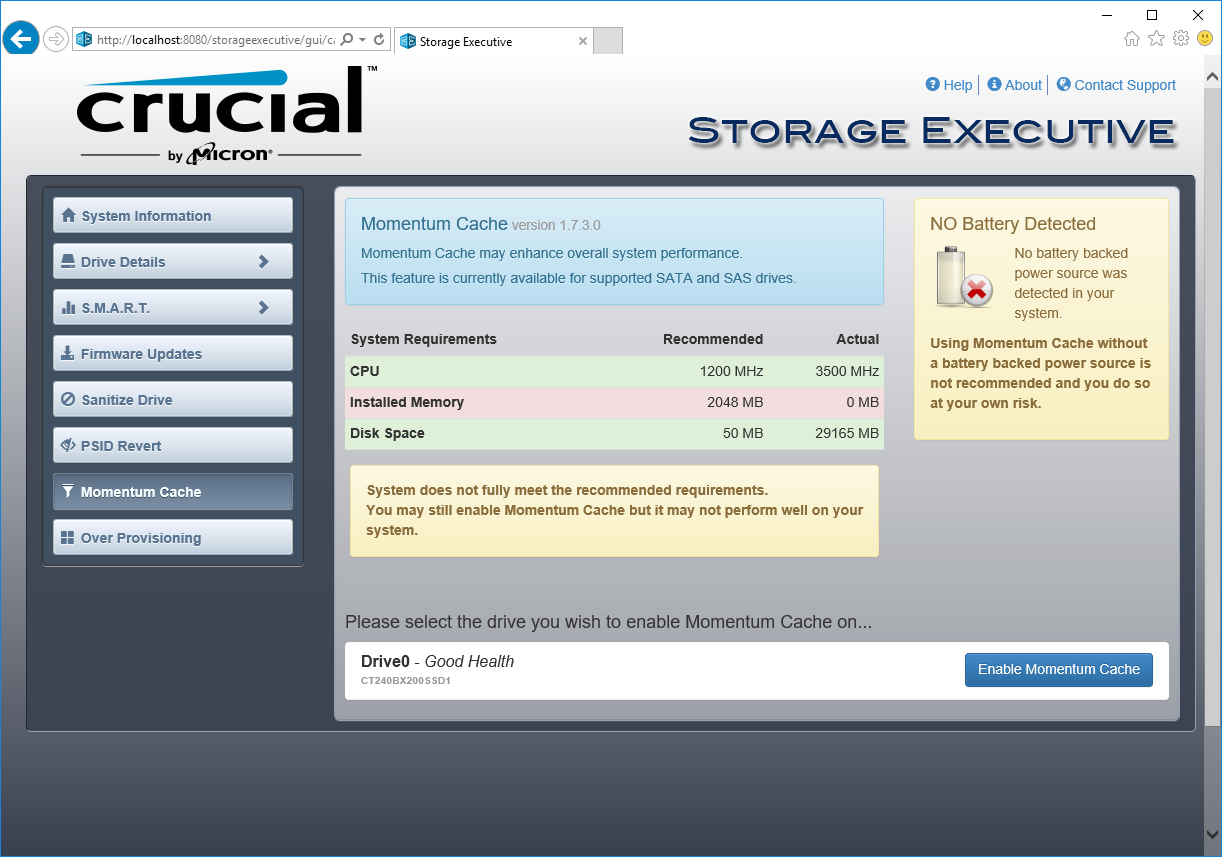This screenshot has height=857, width=1222.
Task: Click the Firmware Updates download icon
Action: (68, 353)
